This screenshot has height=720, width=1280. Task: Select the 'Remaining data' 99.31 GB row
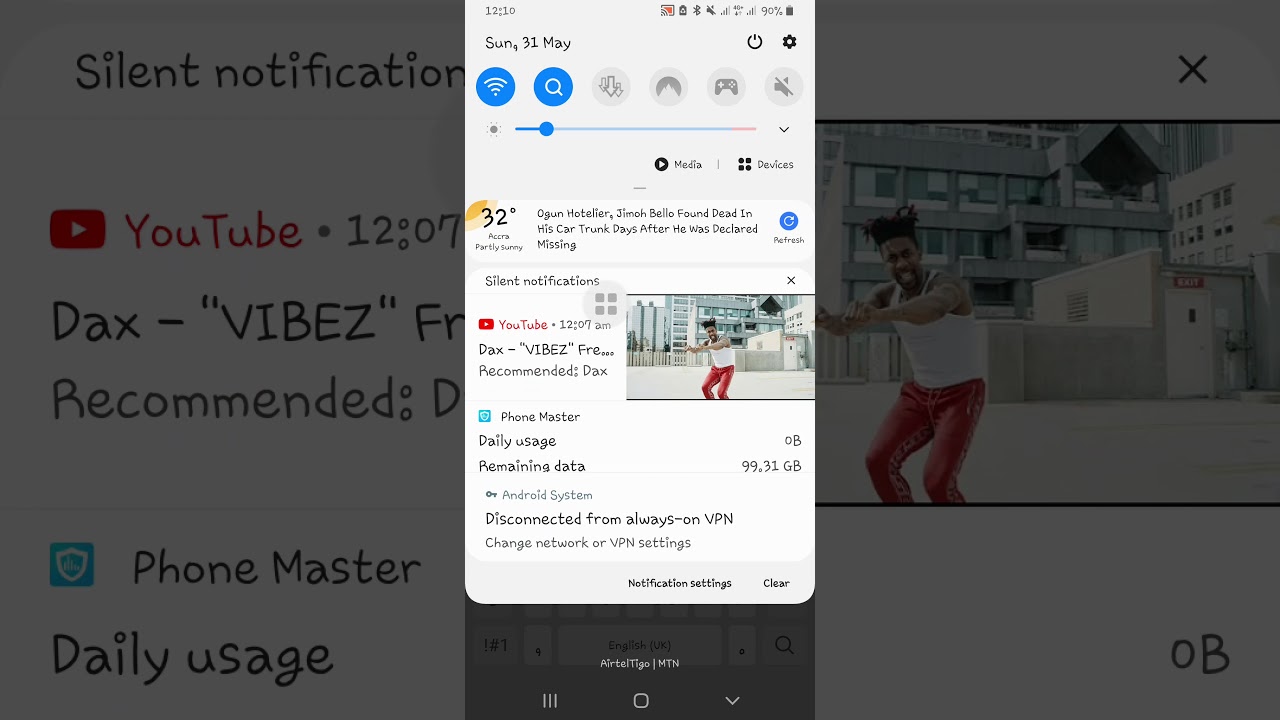[640, 465]
